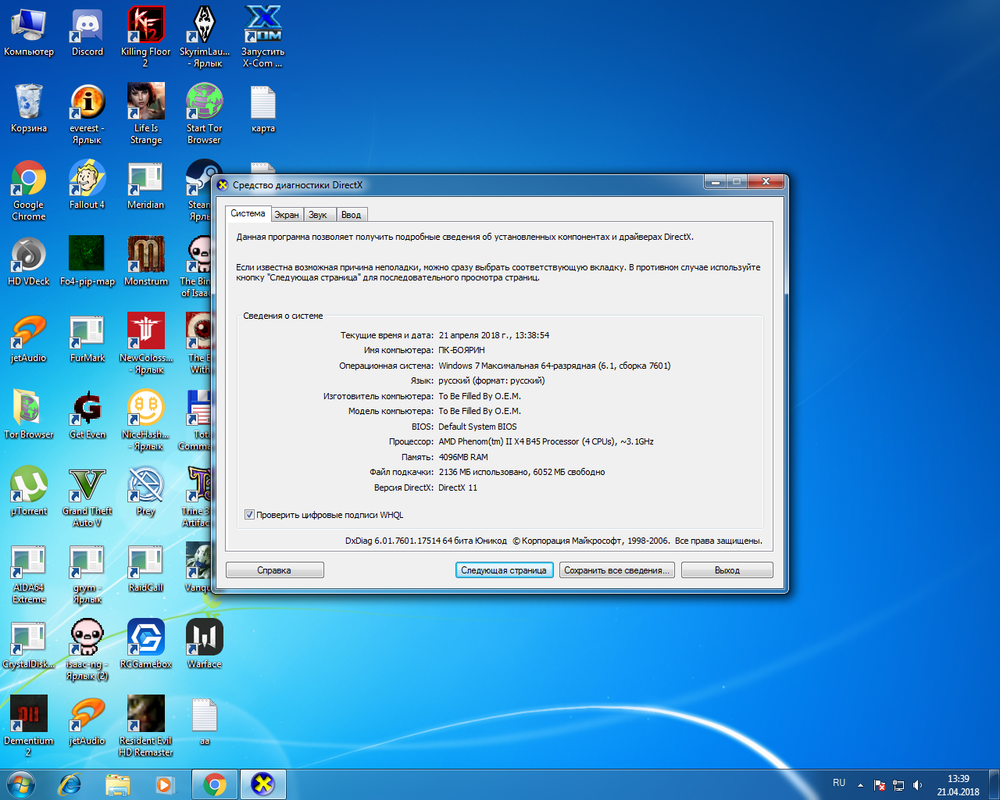Select the grym shortcut icon
Viewport: 1000px width, 800px height.
click(x=87, y=573)
